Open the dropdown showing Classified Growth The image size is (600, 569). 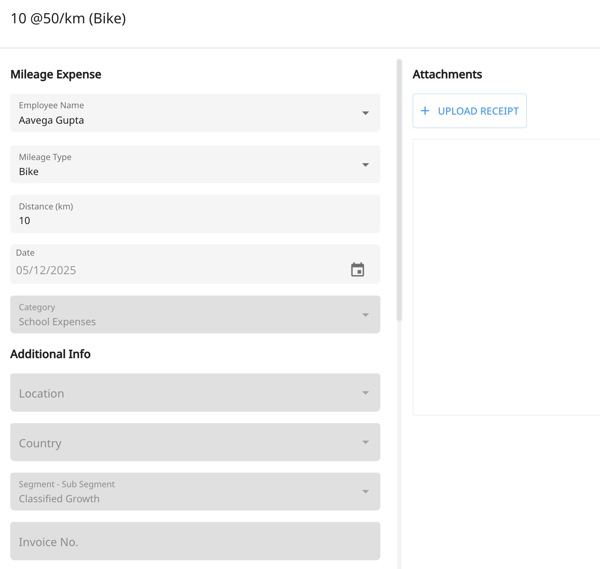[x=180, y=492]
